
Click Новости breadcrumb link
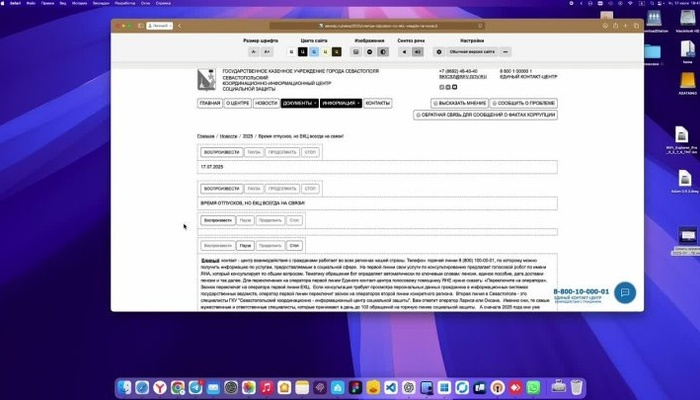pos(228,136)
